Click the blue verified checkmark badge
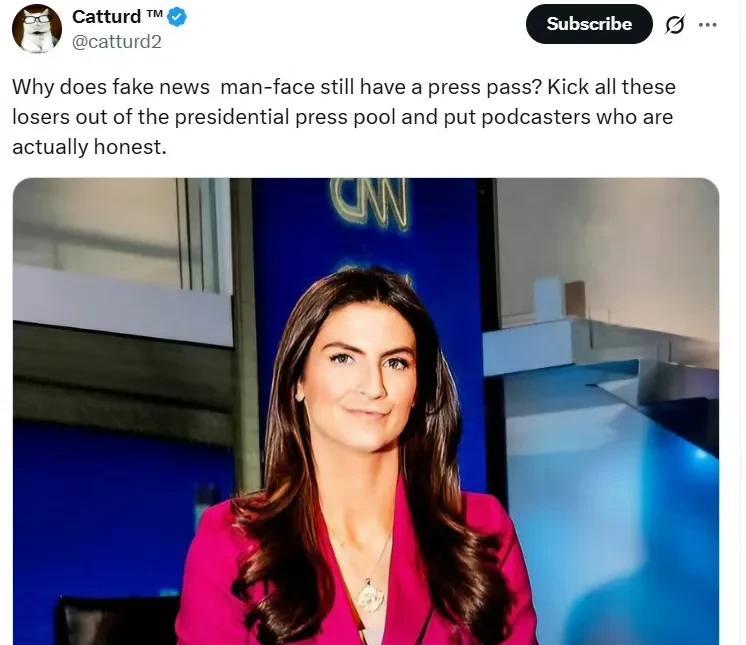The height and width of the screenshot is (645, 746). (177, 18)
